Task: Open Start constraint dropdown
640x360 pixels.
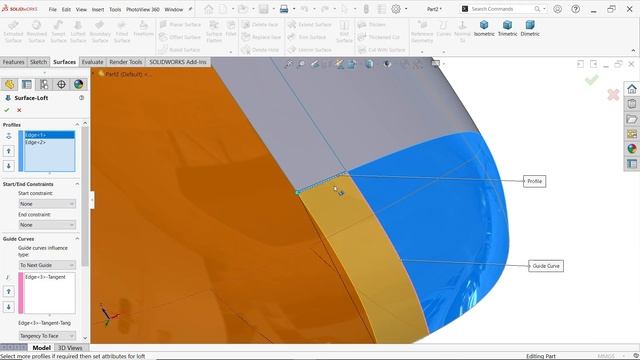Action: [47, 204]
